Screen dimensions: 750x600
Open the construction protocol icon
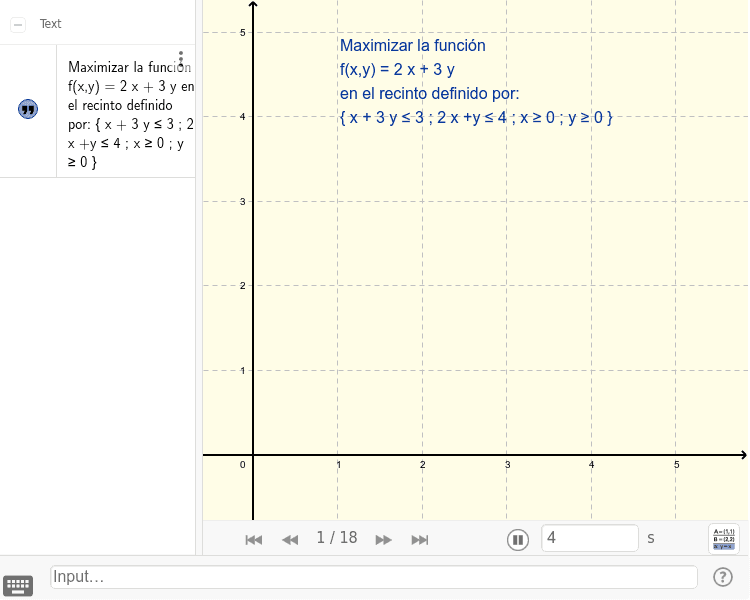(x=724, y=539)
